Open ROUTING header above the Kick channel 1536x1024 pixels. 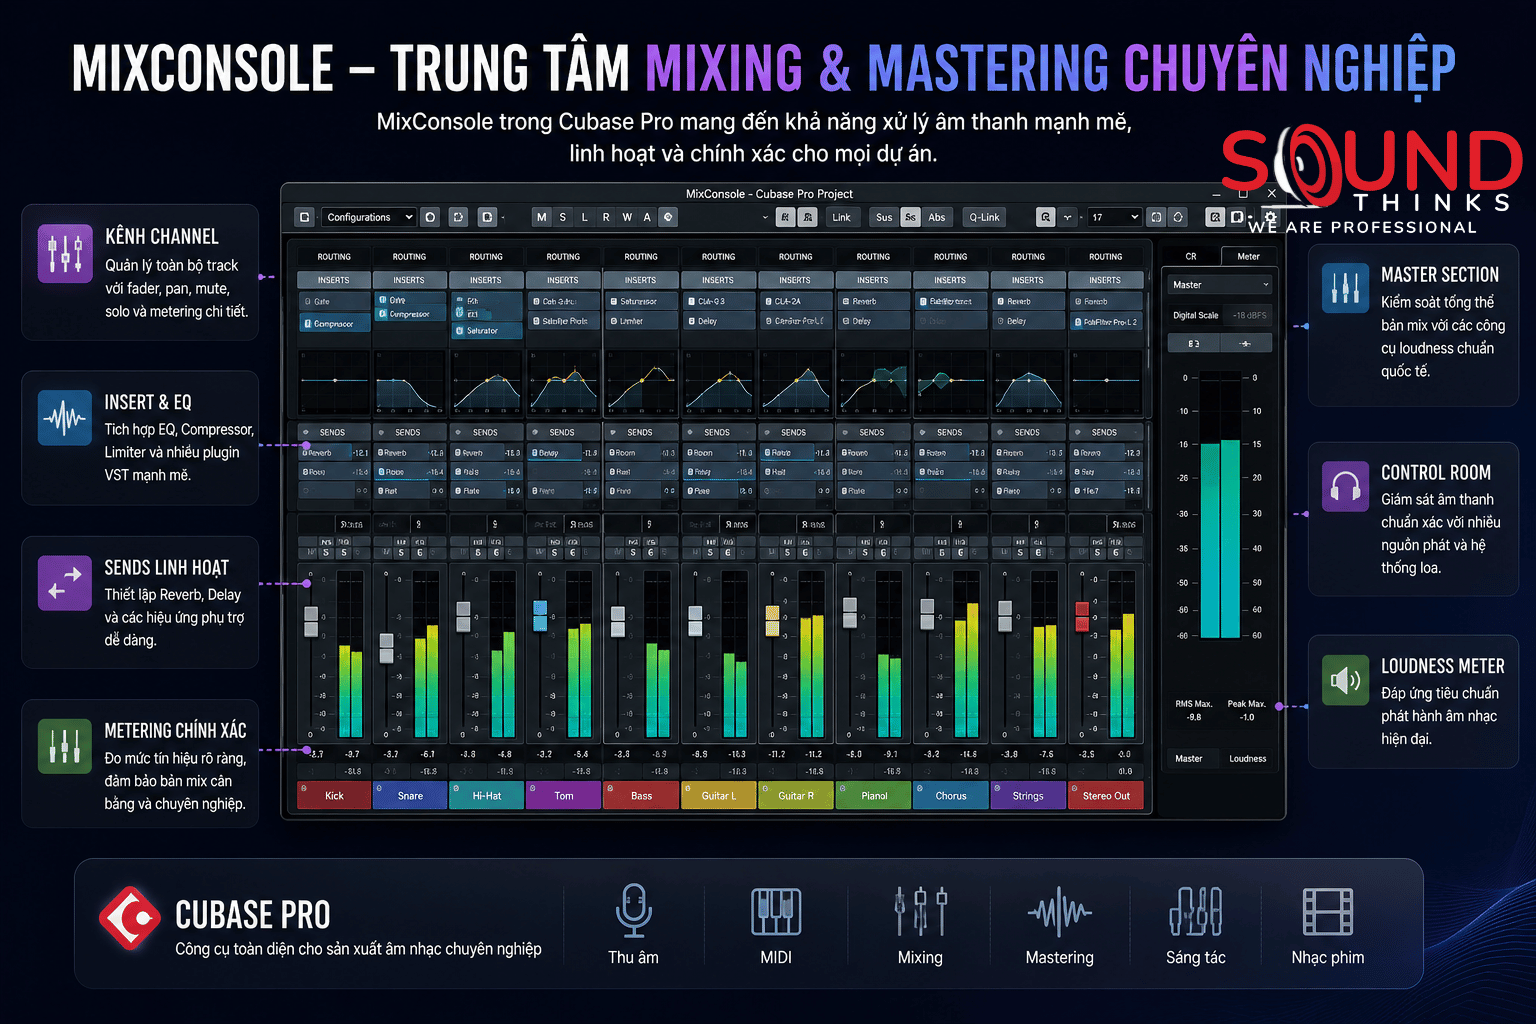tap(334, 257)
